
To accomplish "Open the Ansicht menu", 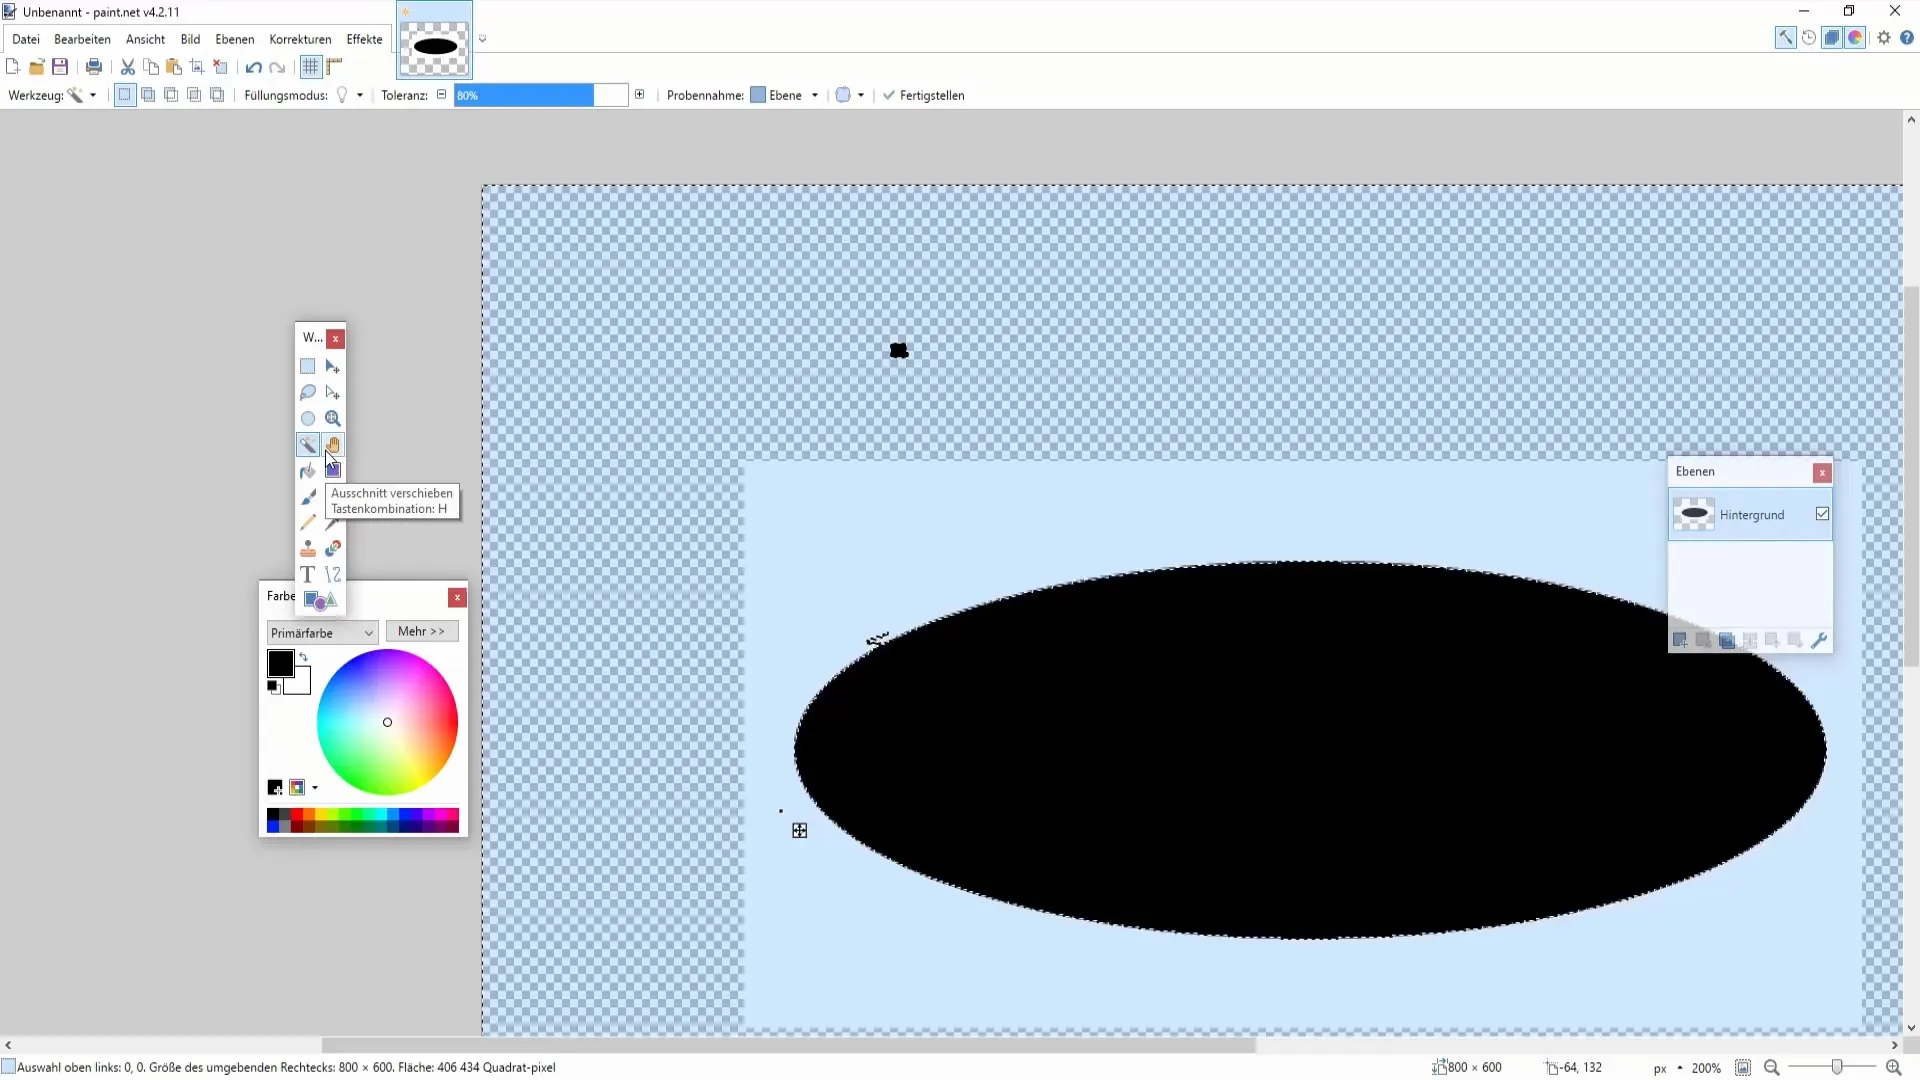I will 145,39.
